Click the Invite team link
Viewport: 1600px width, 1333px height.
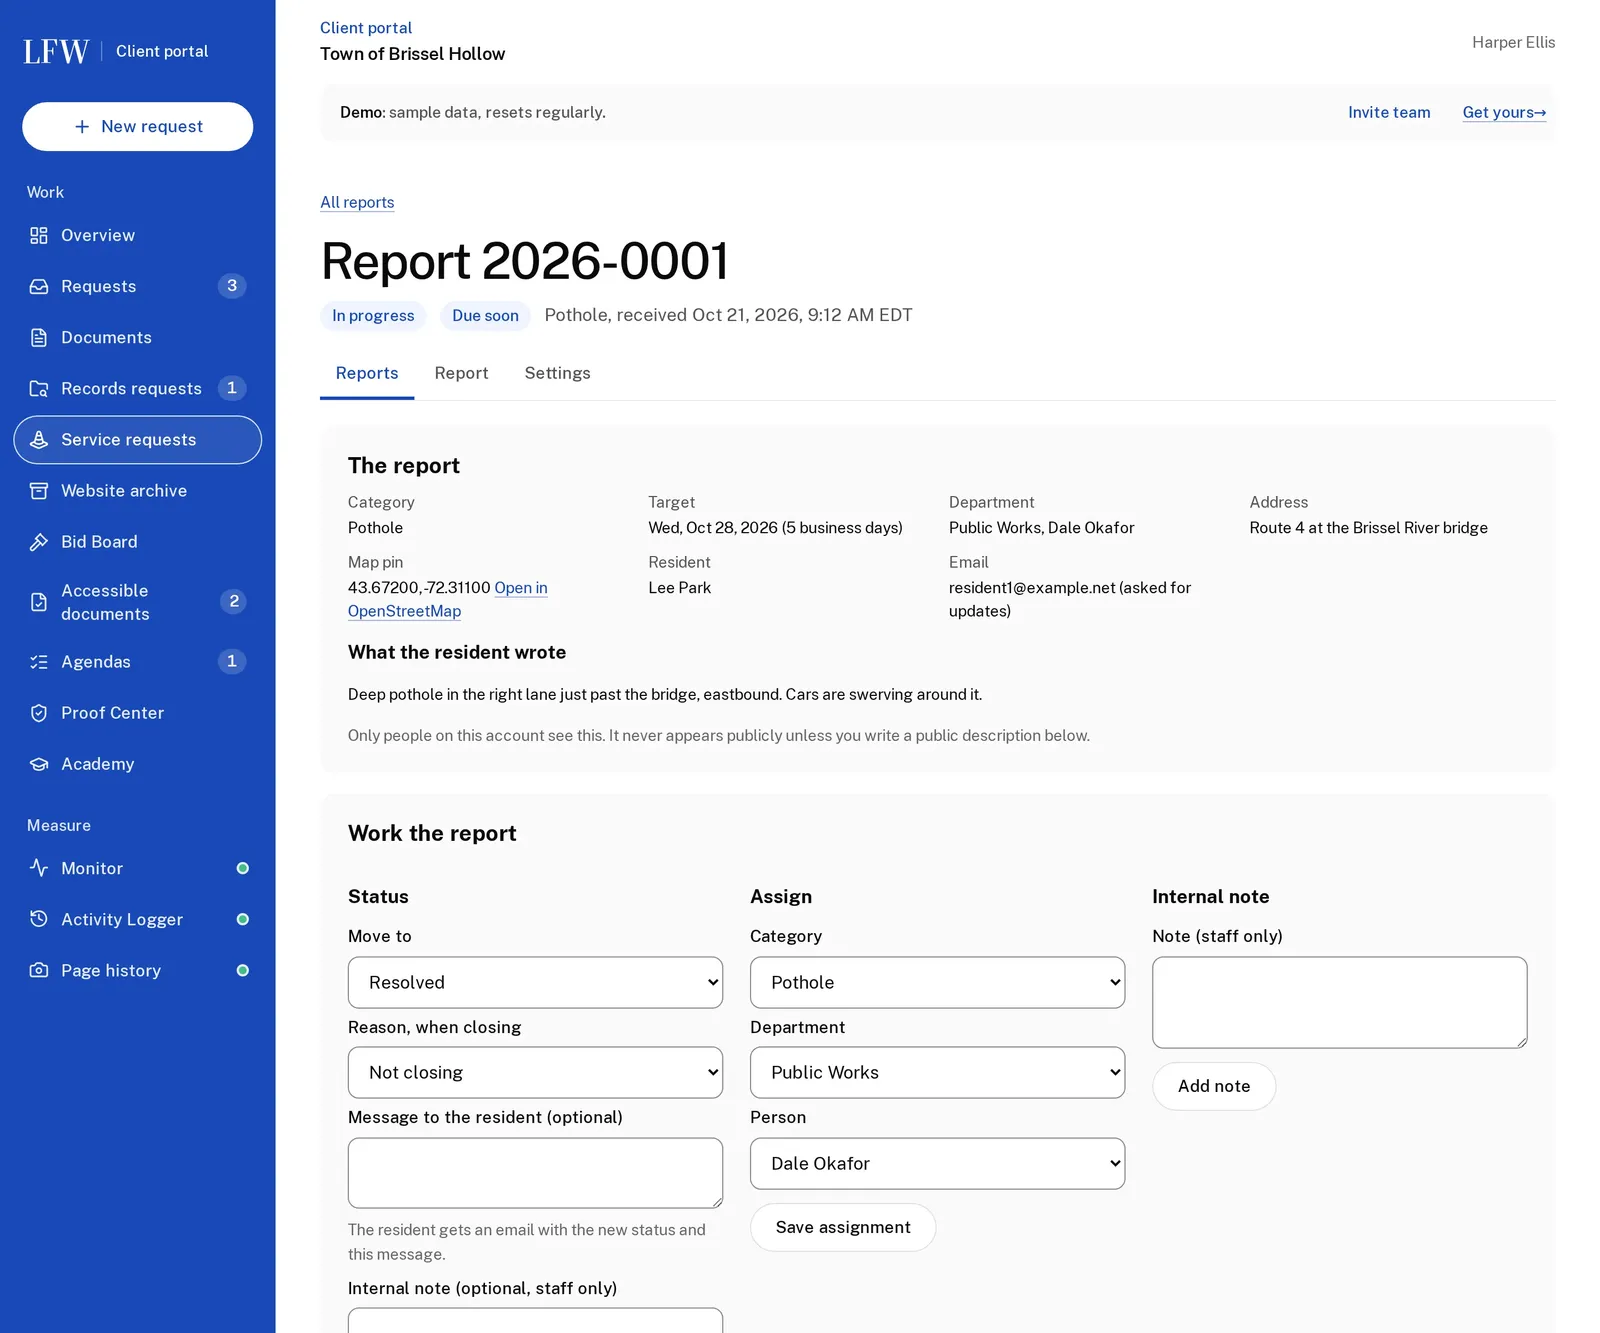(x=1389, y=112)
